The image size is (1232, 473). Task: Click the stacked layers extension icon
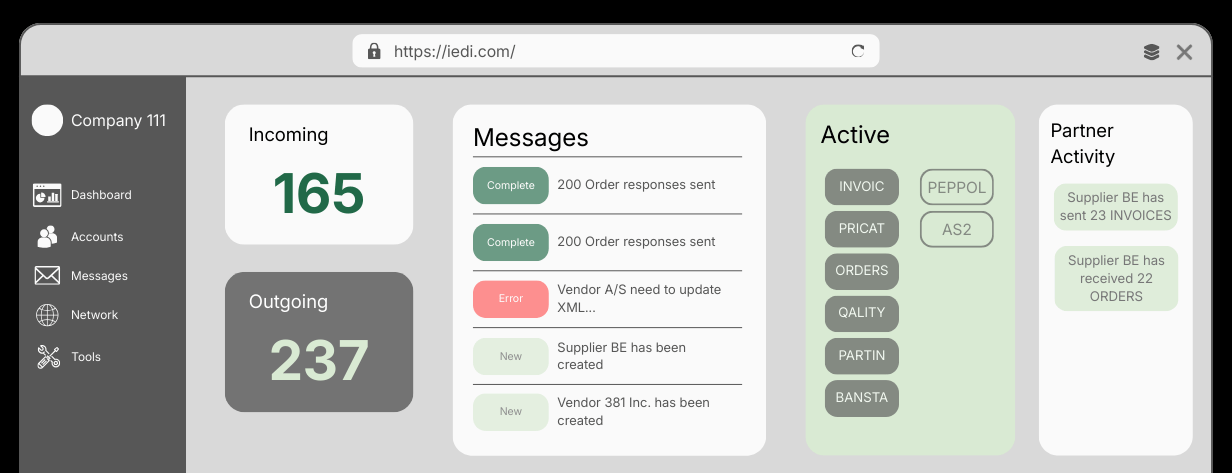coord(1151,52)
